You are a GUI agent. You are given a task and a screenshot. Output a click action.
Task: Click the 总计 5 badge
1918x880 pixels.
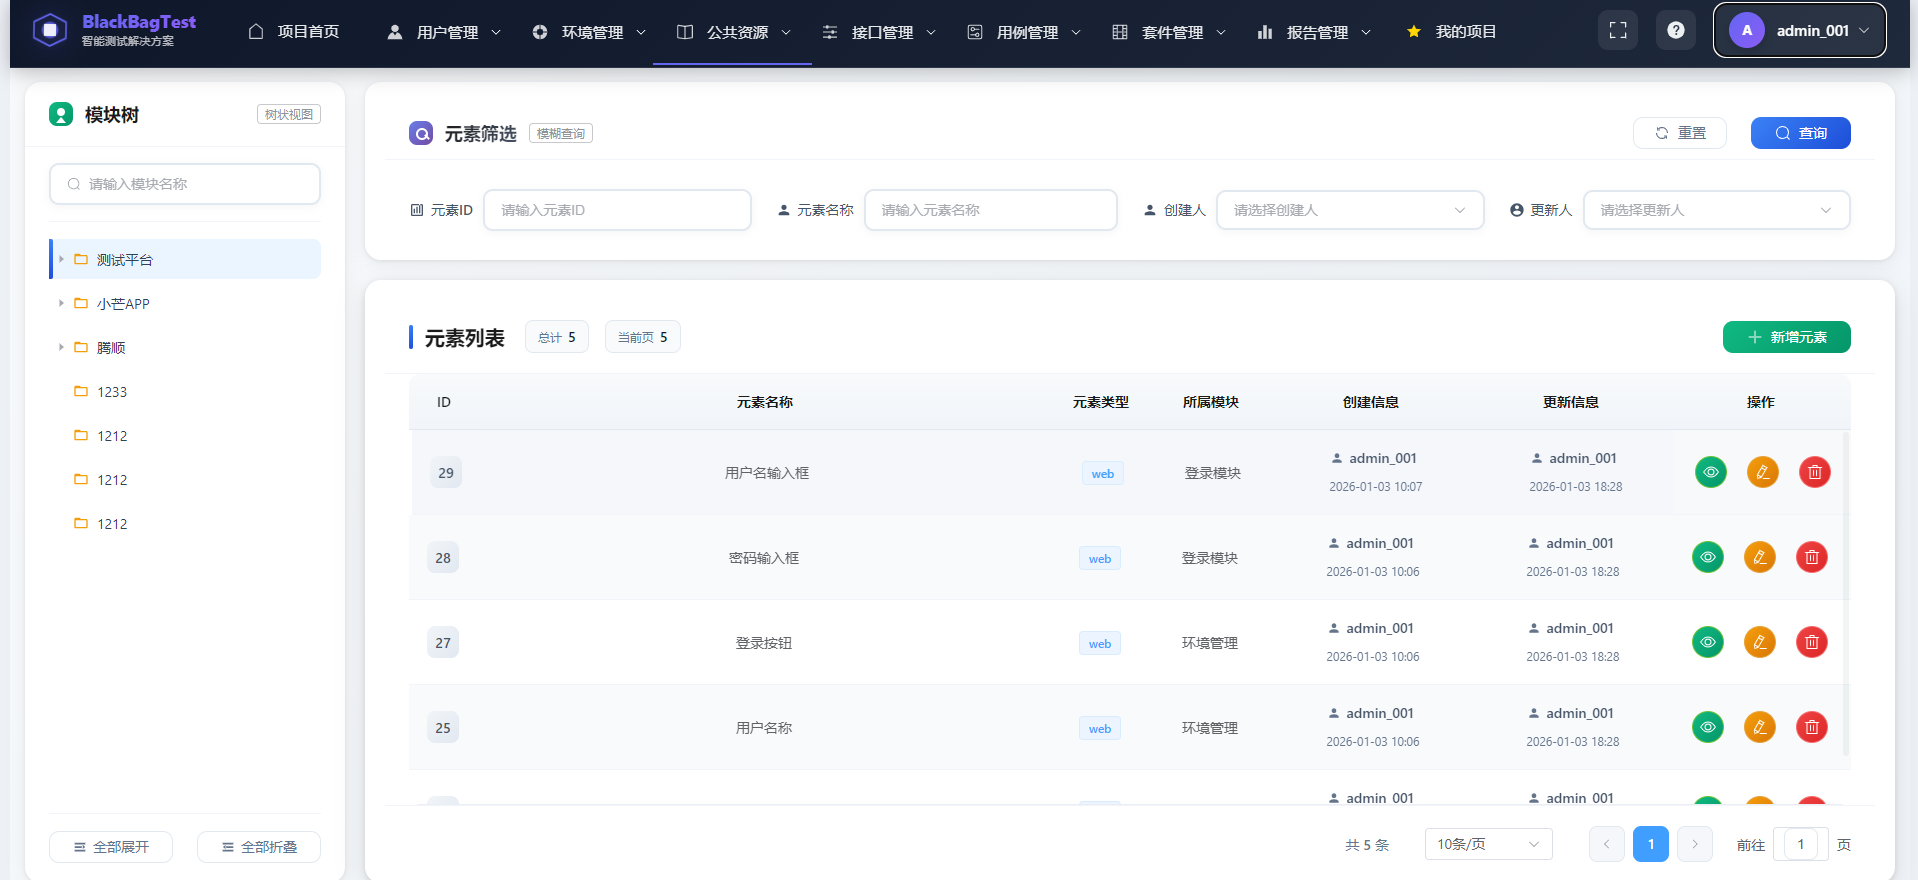[557, 337]
